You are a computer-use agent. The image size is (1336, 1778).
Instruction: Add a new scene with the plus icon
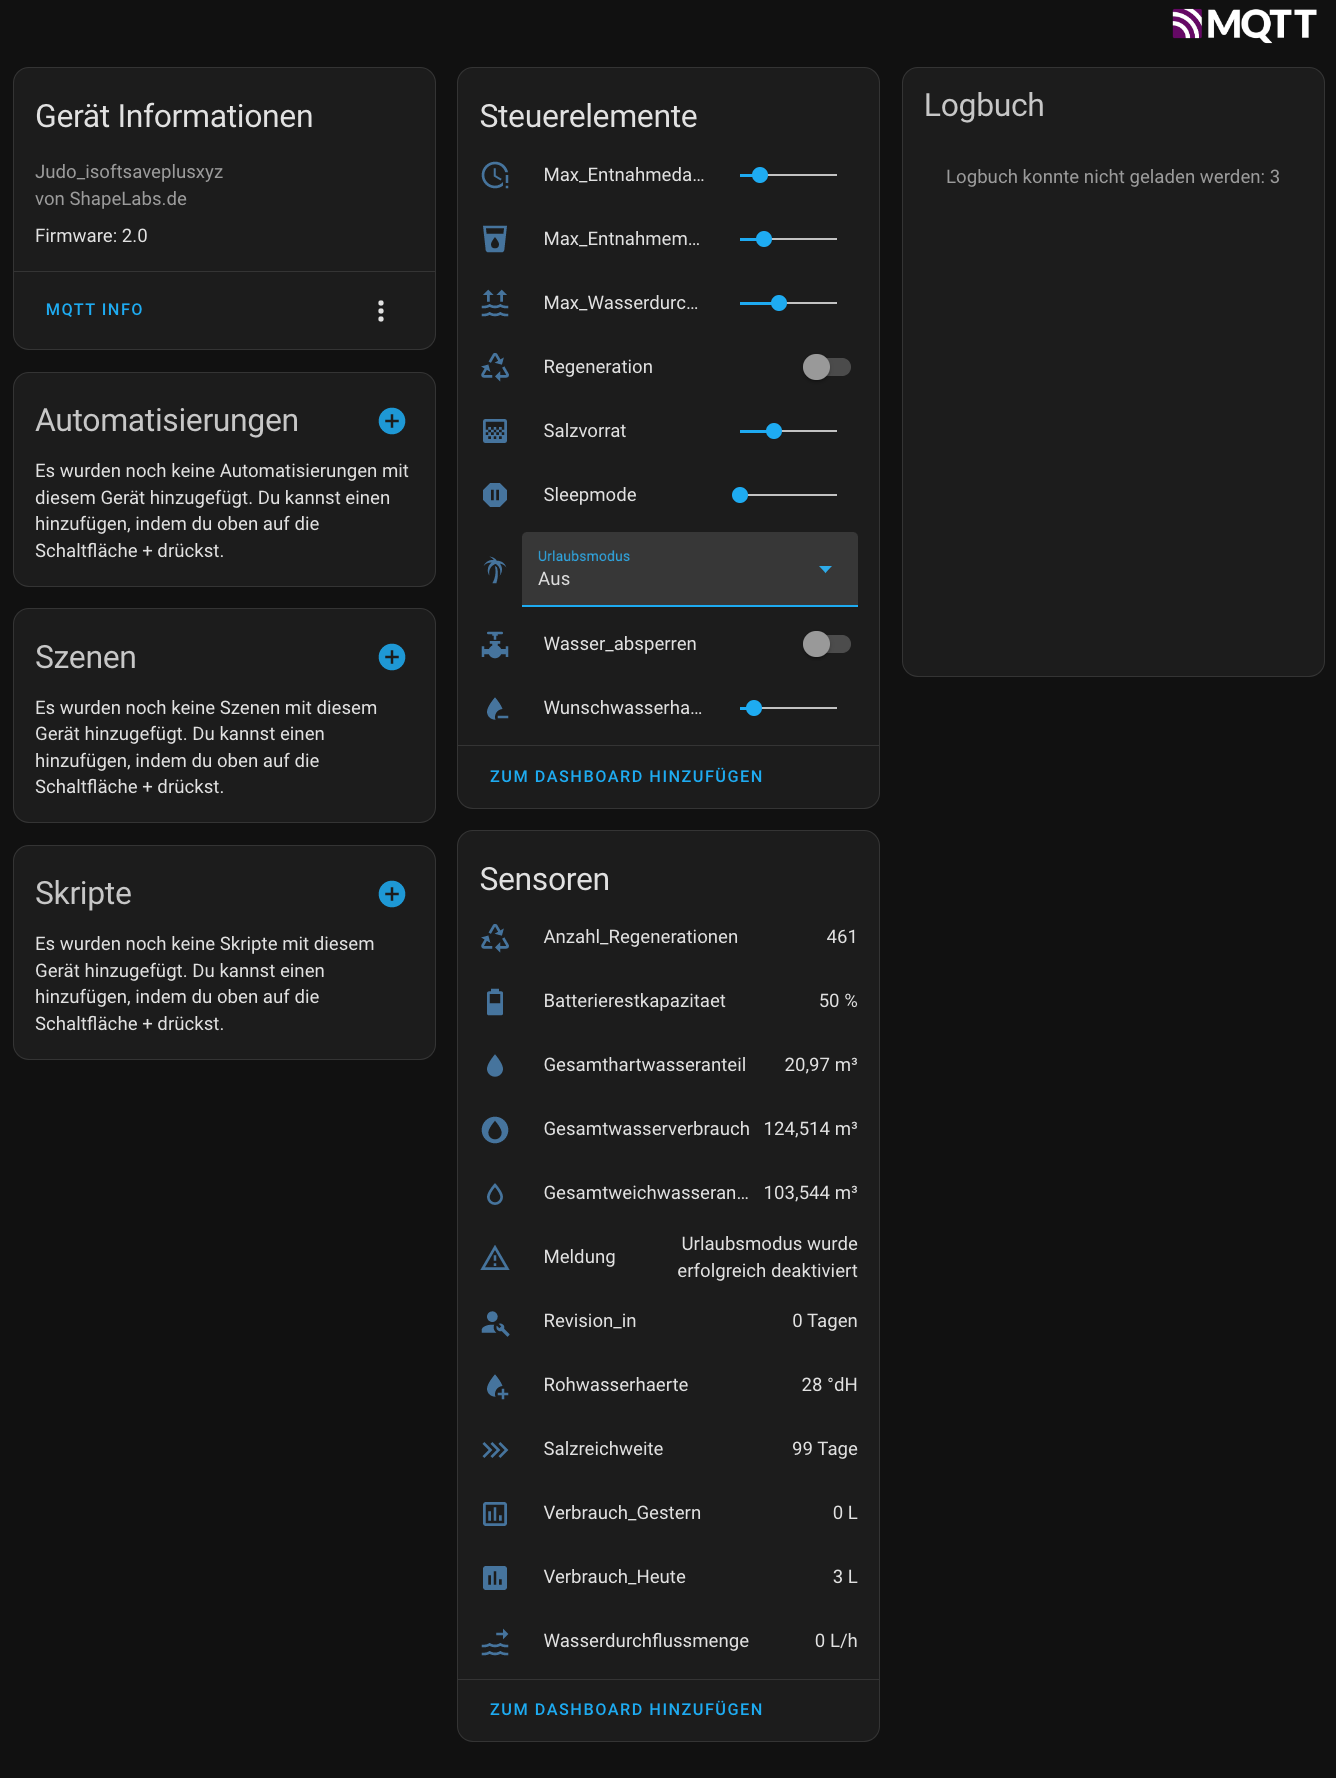[392, 657]
